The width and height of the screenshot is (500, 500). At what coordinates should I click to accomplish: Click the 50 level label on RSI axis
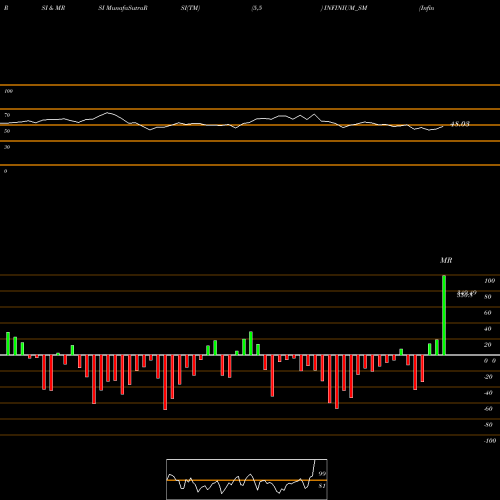[x=7, y=131]
